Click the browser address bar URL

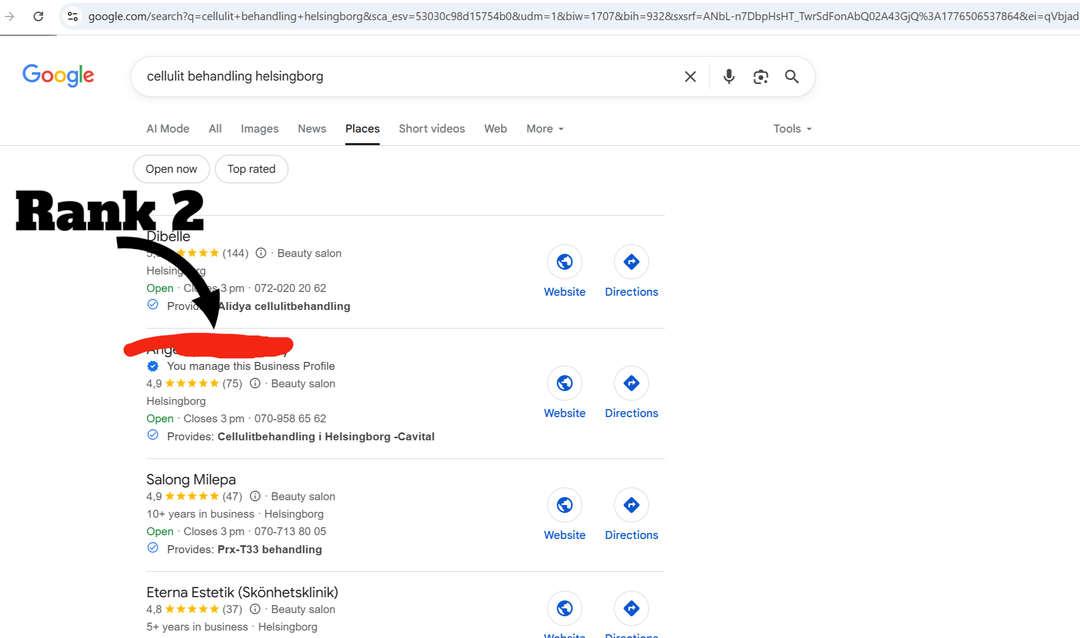(x=582, y=16)
